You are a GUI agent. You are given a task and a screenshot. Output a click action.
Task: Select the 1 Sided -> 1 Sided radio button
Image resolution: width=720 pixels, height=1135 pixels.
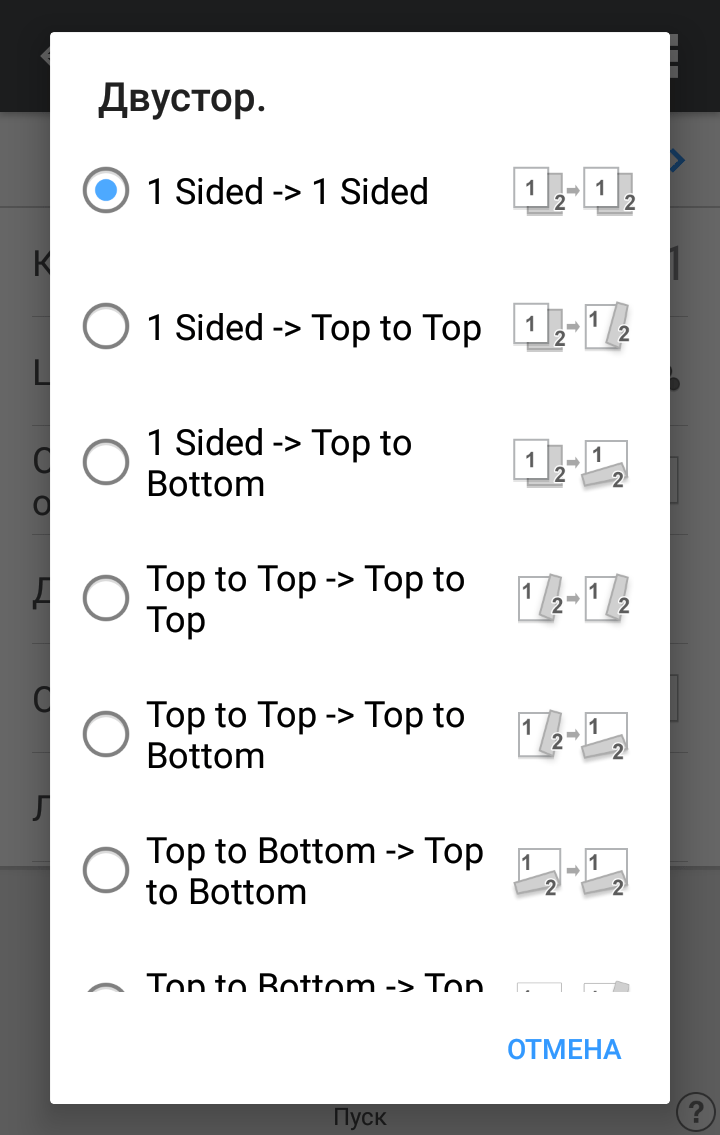pyautogui.click(x=106, y=191)
